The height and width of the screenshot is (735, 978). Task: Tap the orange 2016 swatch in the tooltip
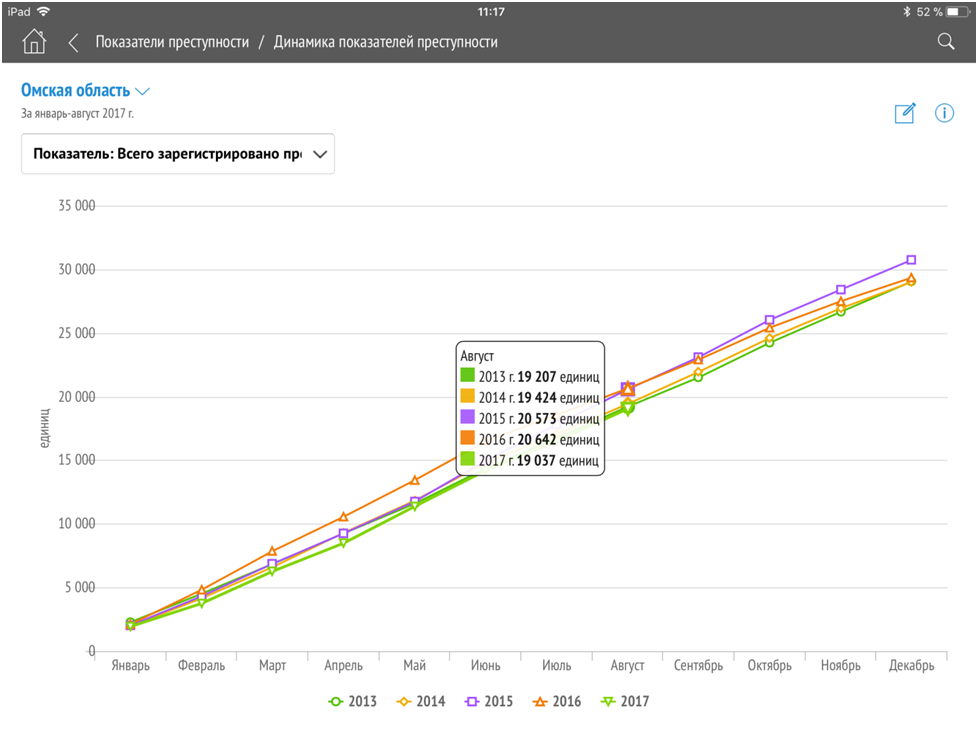coord(467,439)
